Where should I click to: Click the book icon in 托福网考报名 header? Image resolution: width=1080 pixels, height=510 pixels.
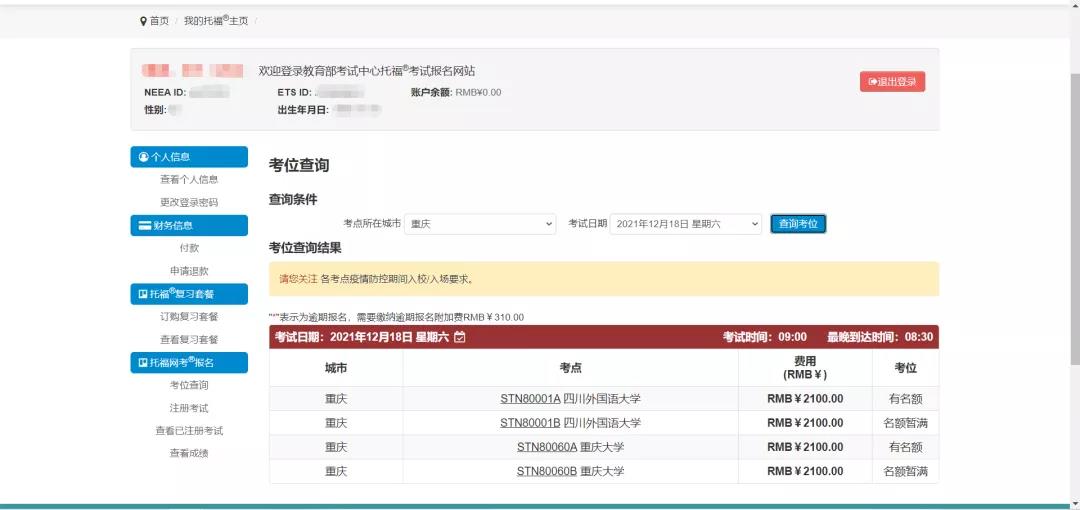click(143, 363)
